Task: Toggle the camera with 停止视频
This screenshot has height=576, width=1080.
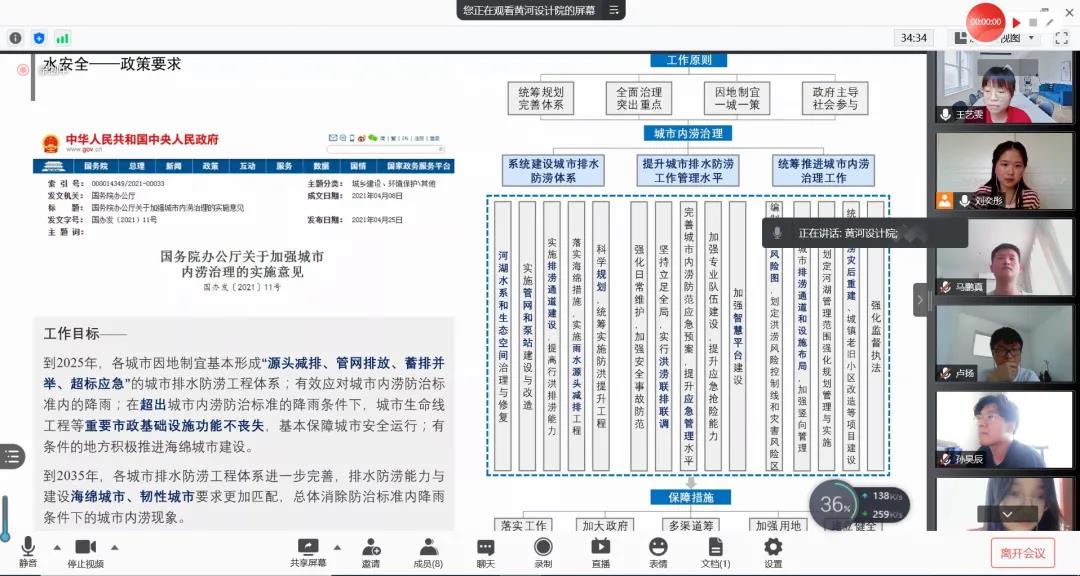Action: click(85, 552)
